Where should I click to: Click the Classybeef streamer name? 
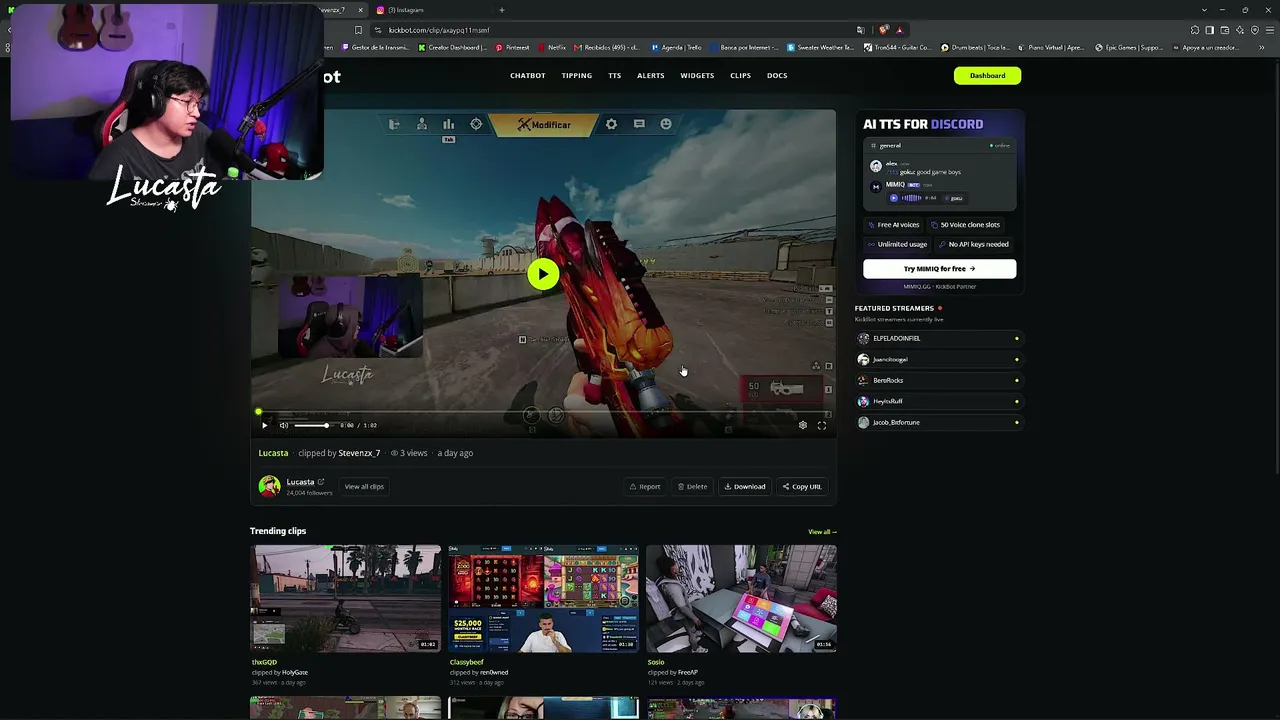click(467, 662)
